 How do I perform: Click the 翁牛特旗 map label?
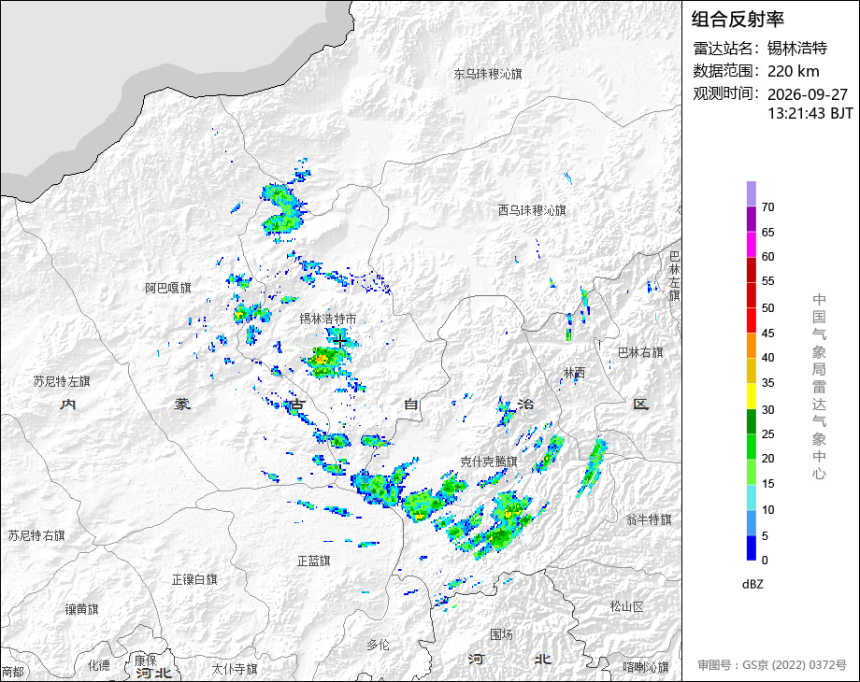(x=649, y=519)
